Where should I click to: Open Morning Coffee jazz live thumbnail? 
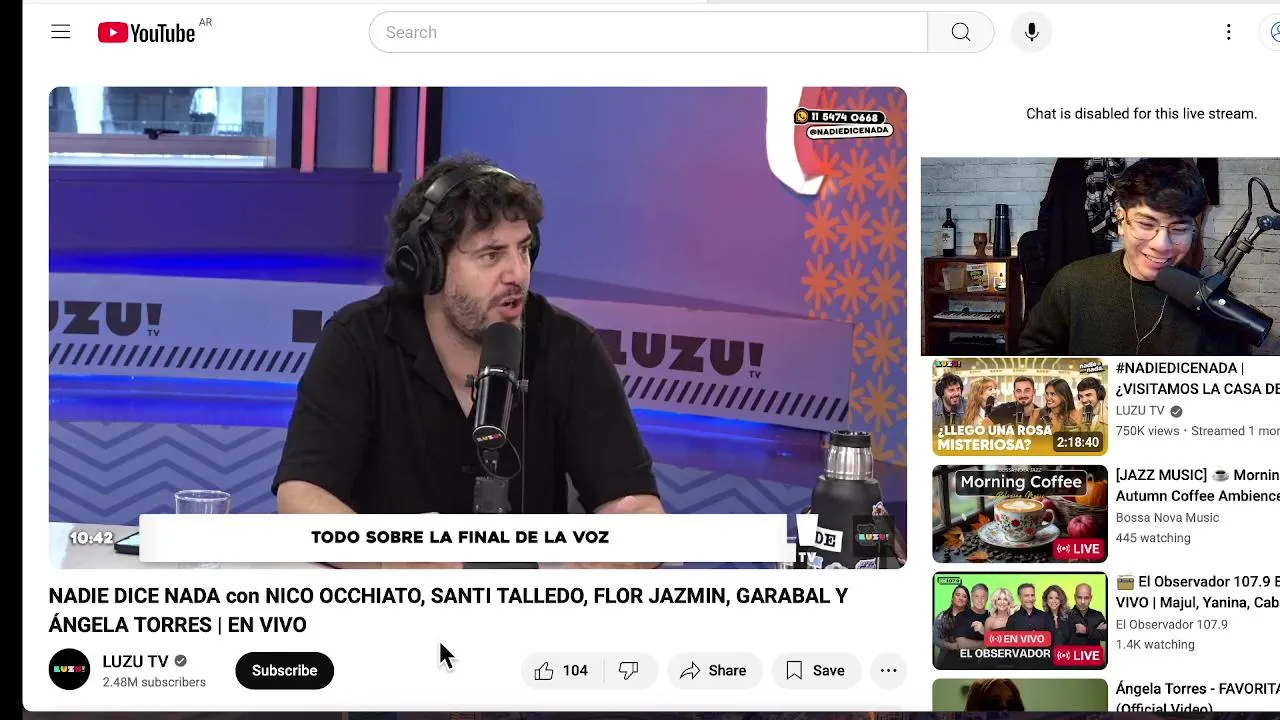1020,514
